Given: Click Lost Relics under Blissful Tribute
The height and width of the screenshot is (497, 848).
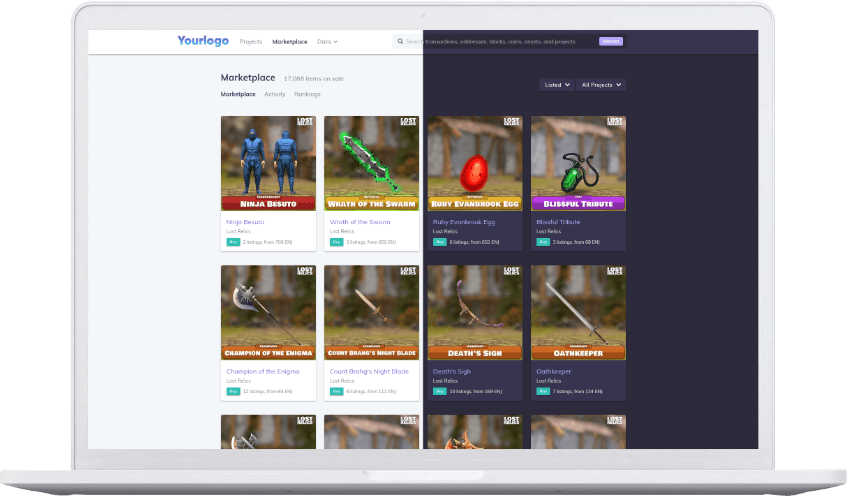Looking at the screenshot, I should click(548, 231).
